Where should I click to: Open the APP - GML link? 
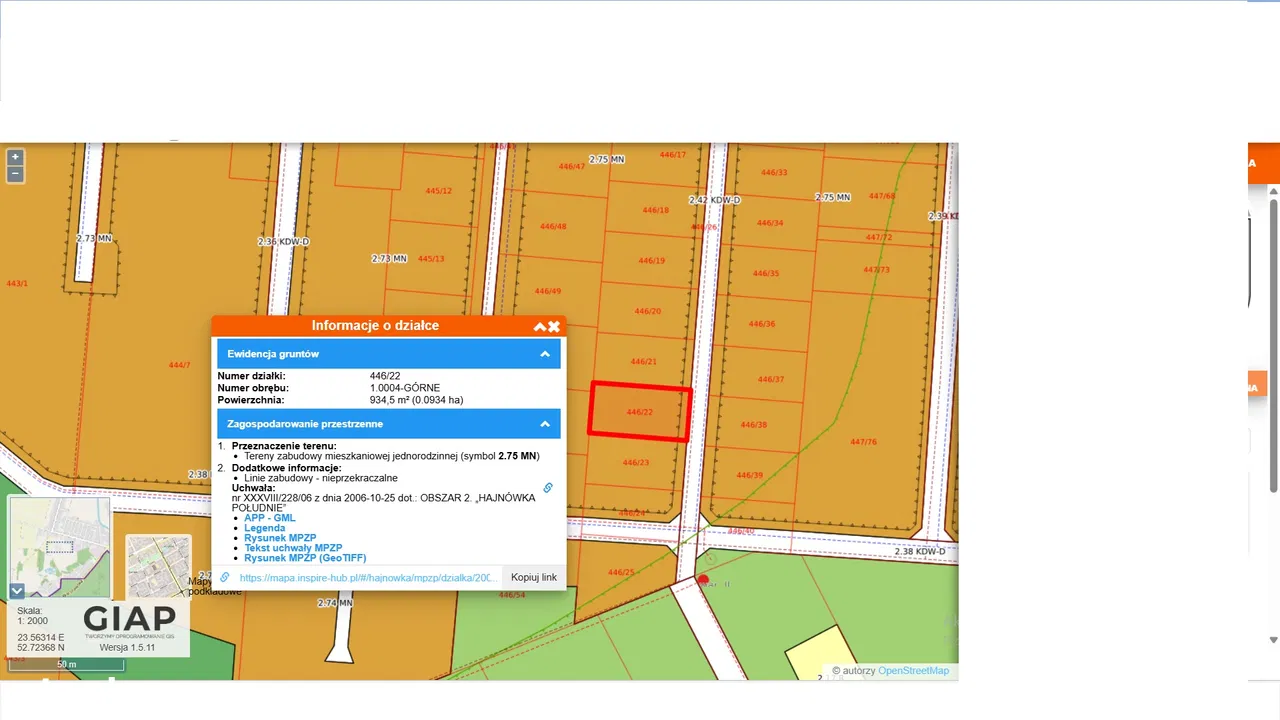269,518
